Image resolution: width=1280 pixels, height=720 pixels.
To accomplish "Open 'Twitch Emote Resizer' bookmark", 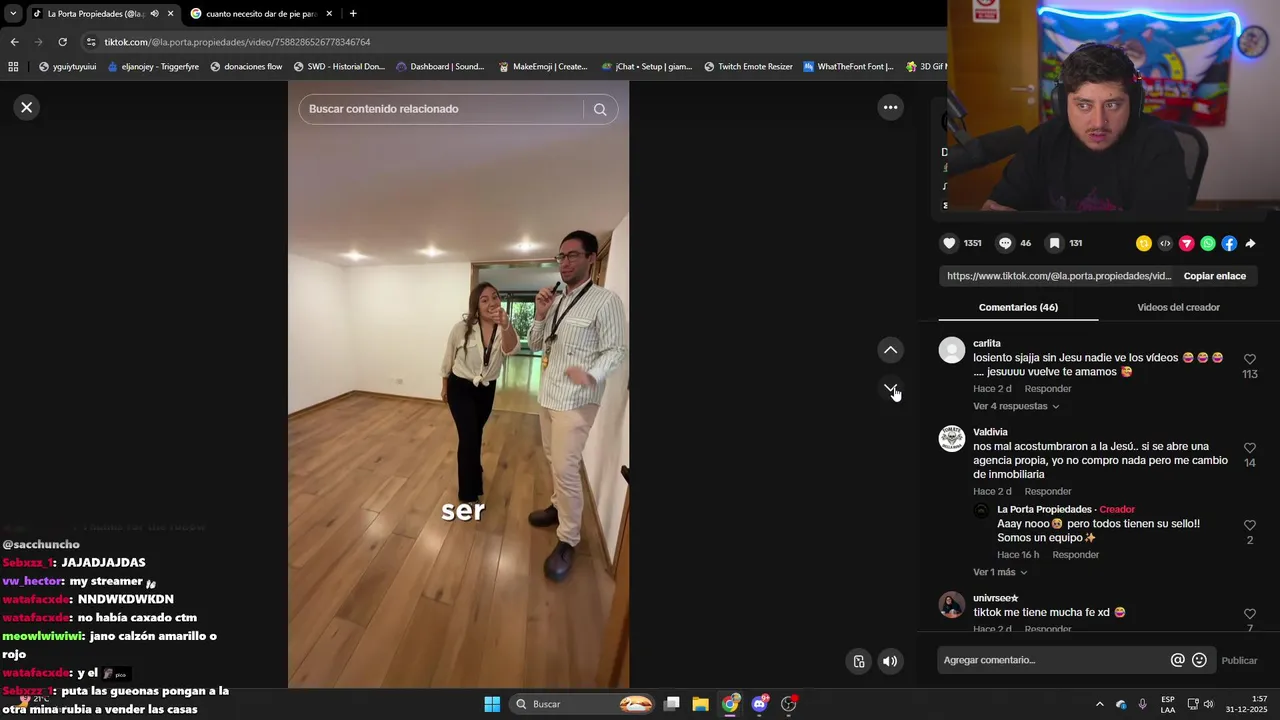I will coord(748,67).
